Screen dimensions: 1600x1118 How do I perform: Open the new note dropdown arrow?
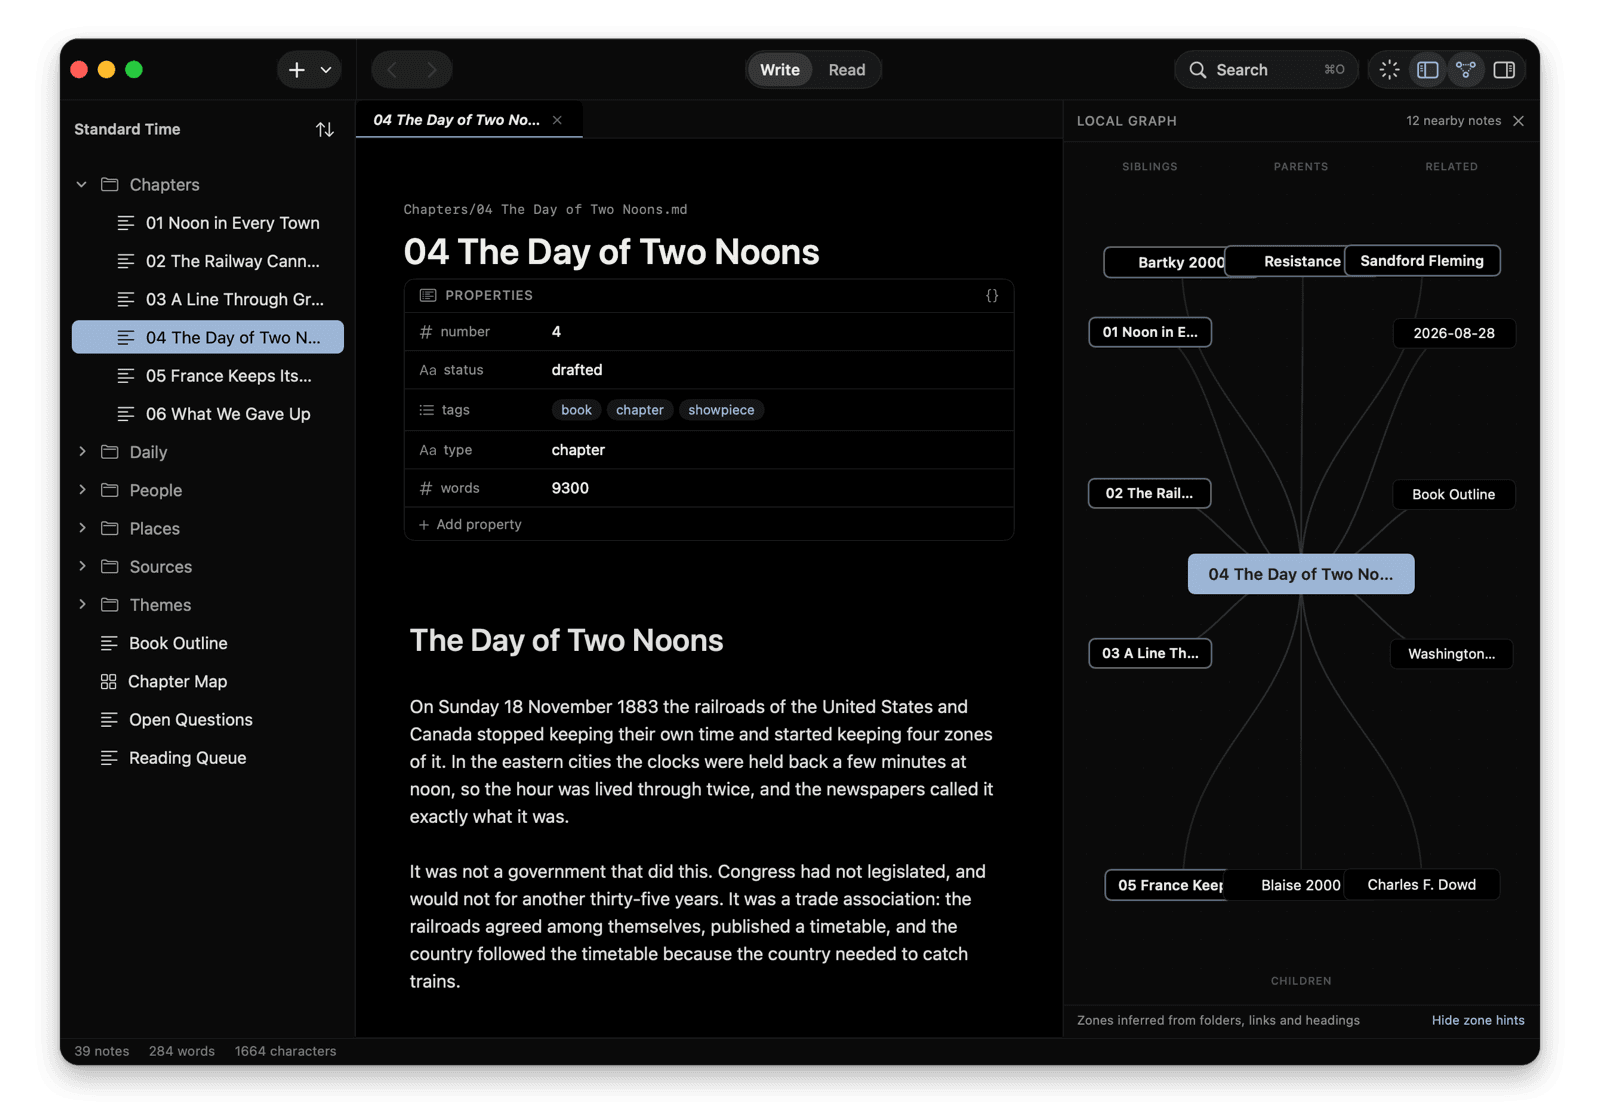click(x=326, y=70)
